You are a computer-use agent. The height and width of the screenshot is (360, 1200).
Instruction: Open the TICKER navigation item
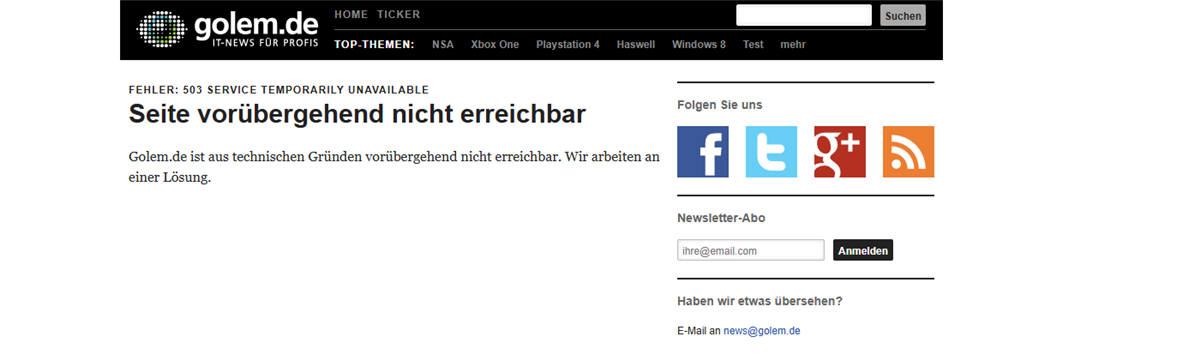(x=399, y=15)
